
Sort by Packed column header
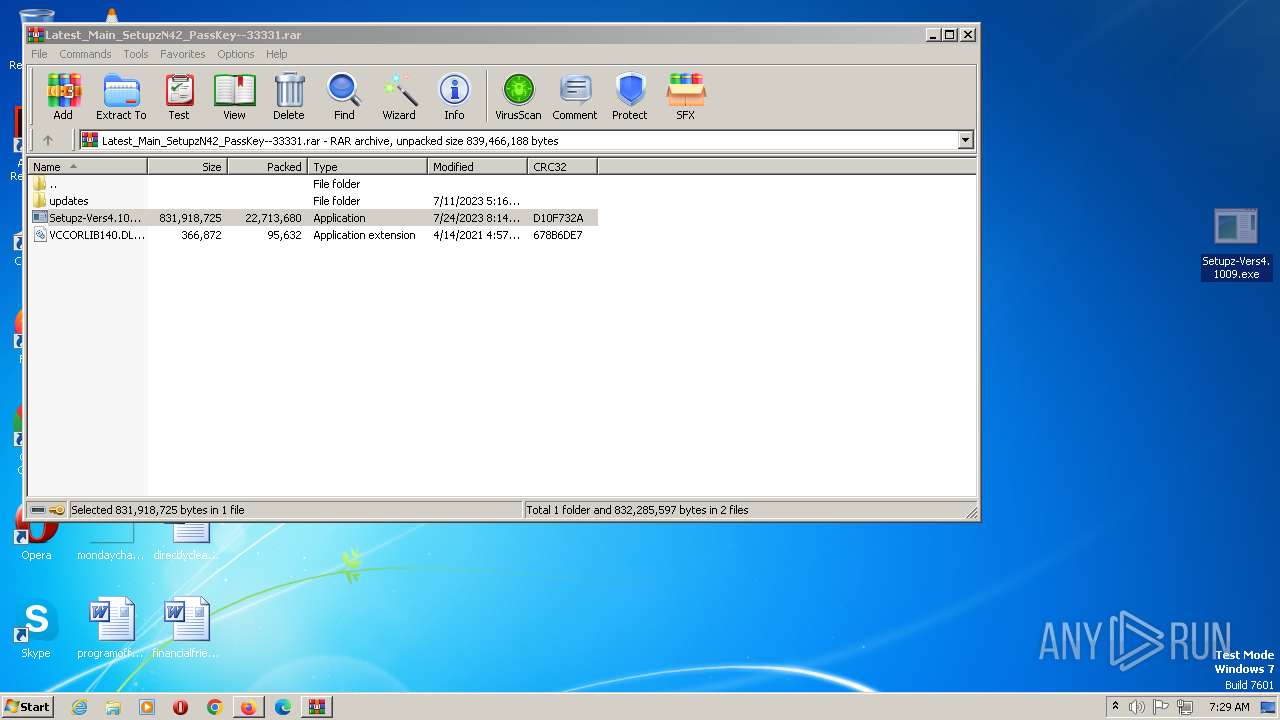coord(268,167)
